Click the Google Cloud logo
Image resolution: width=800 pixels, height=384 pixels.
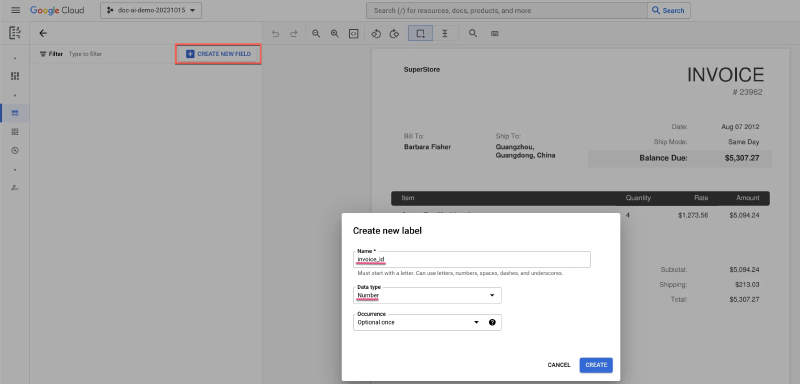pyautogui.click(x=57, y=10)
